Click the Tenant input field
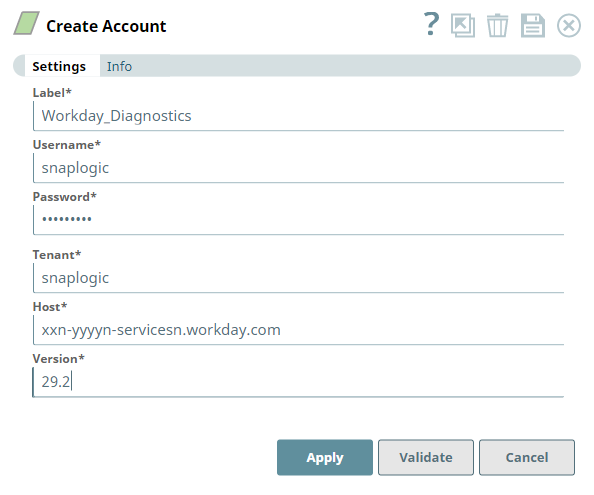Screen dimensions: 594x495 [299, 278]
